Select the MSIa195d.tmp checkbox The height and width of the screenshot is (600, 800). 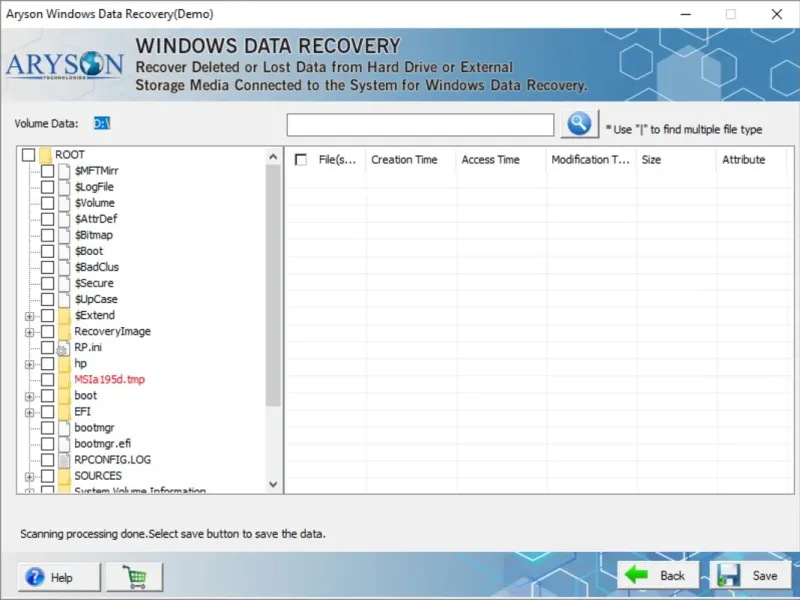(x=47, y=380)
